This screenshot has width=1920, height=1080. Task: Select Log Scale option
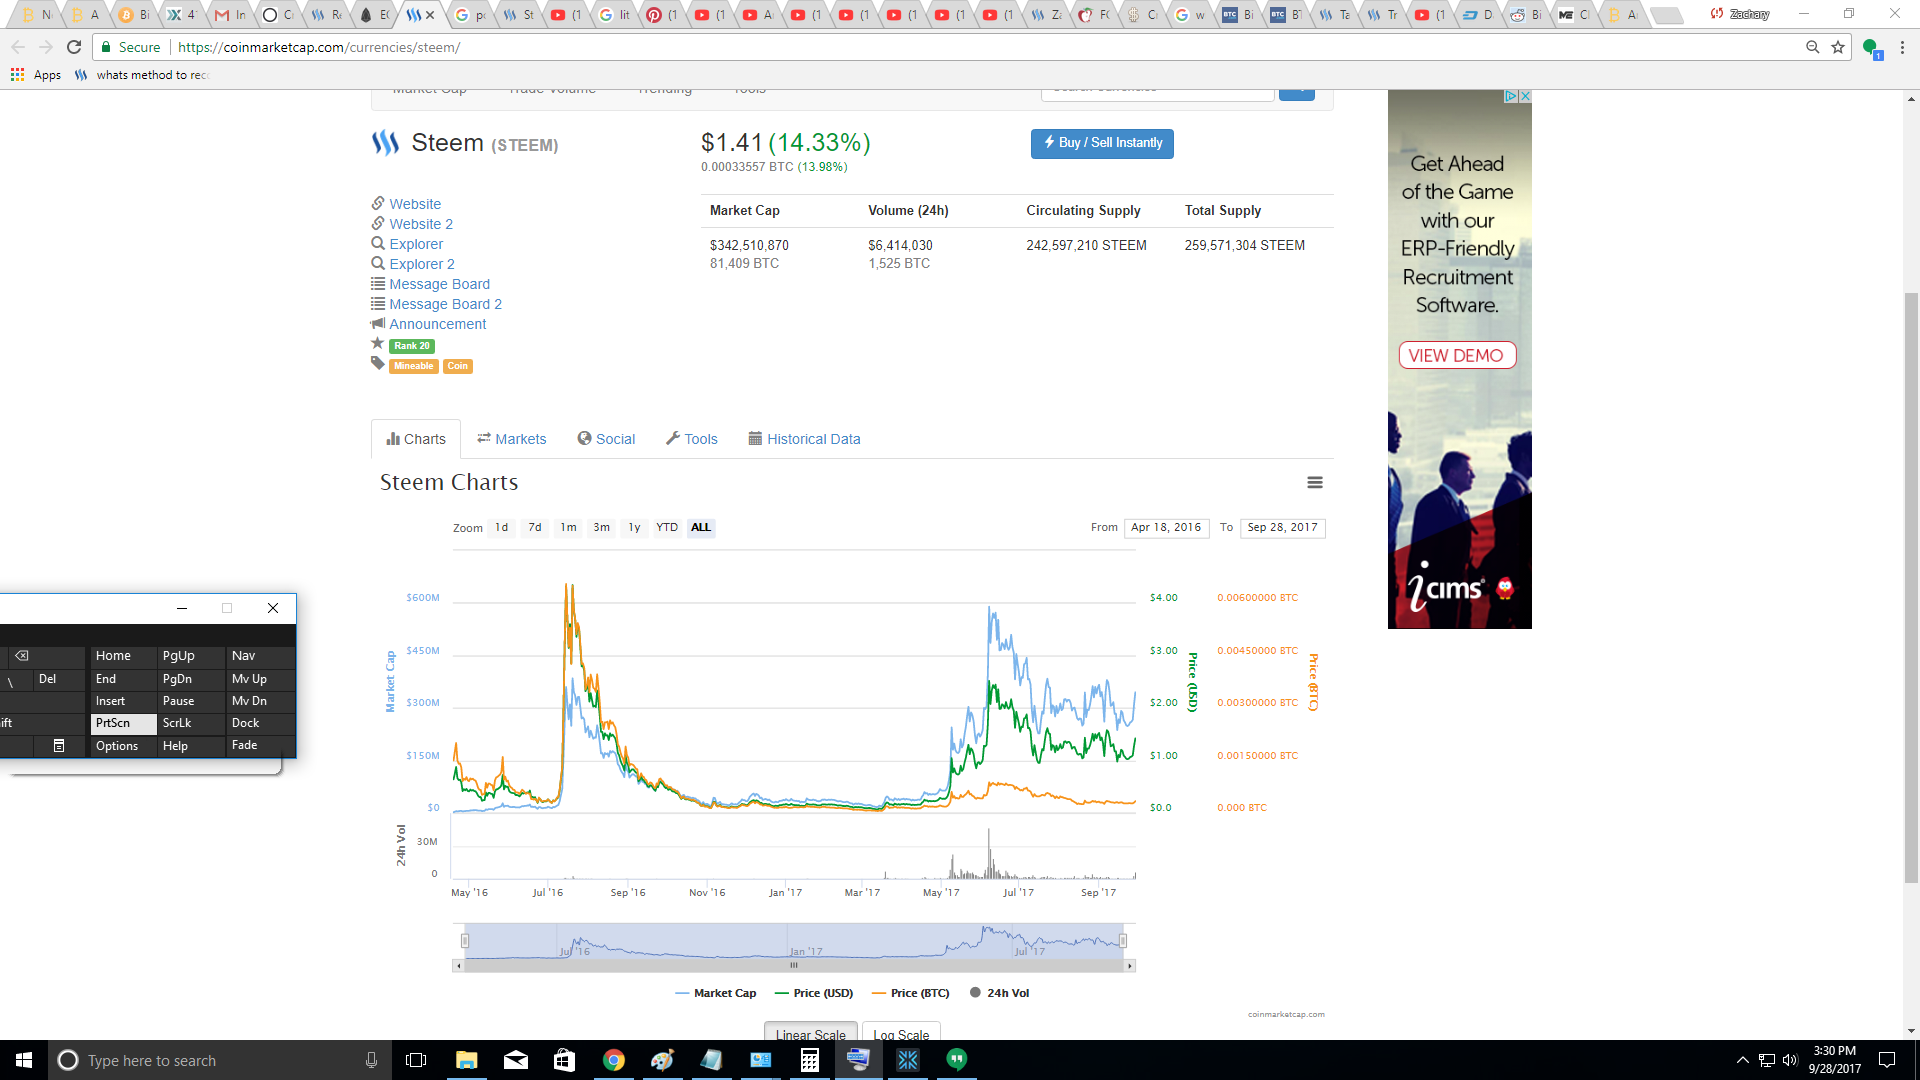click(x=901, y=1032)
